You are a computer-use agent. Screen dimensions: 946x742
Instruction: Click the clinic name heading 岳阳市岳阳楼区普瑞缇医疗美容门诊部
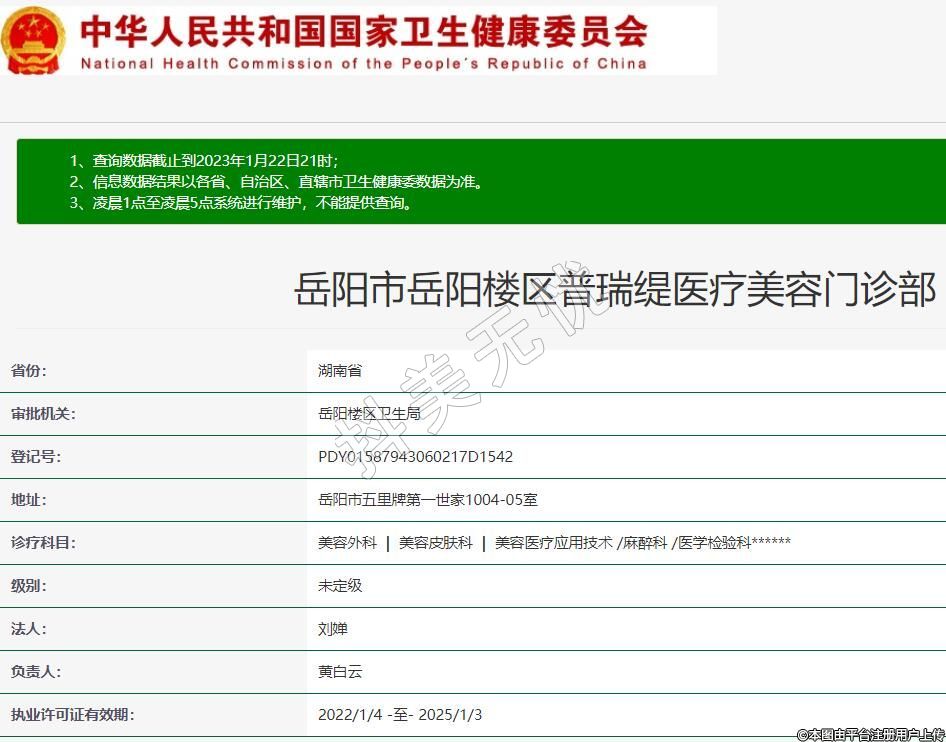point(614,289)
